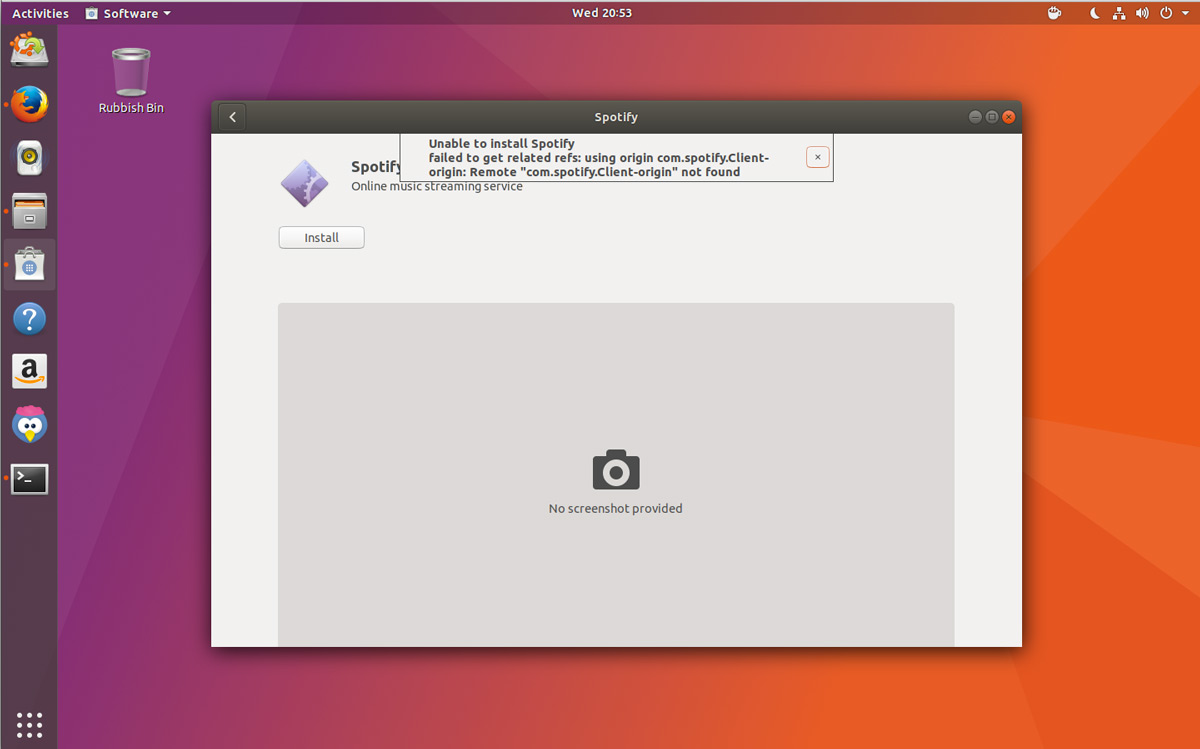Open Firefox from the dock
Viewport: 1200px width, 749px height.
(29, 103)
